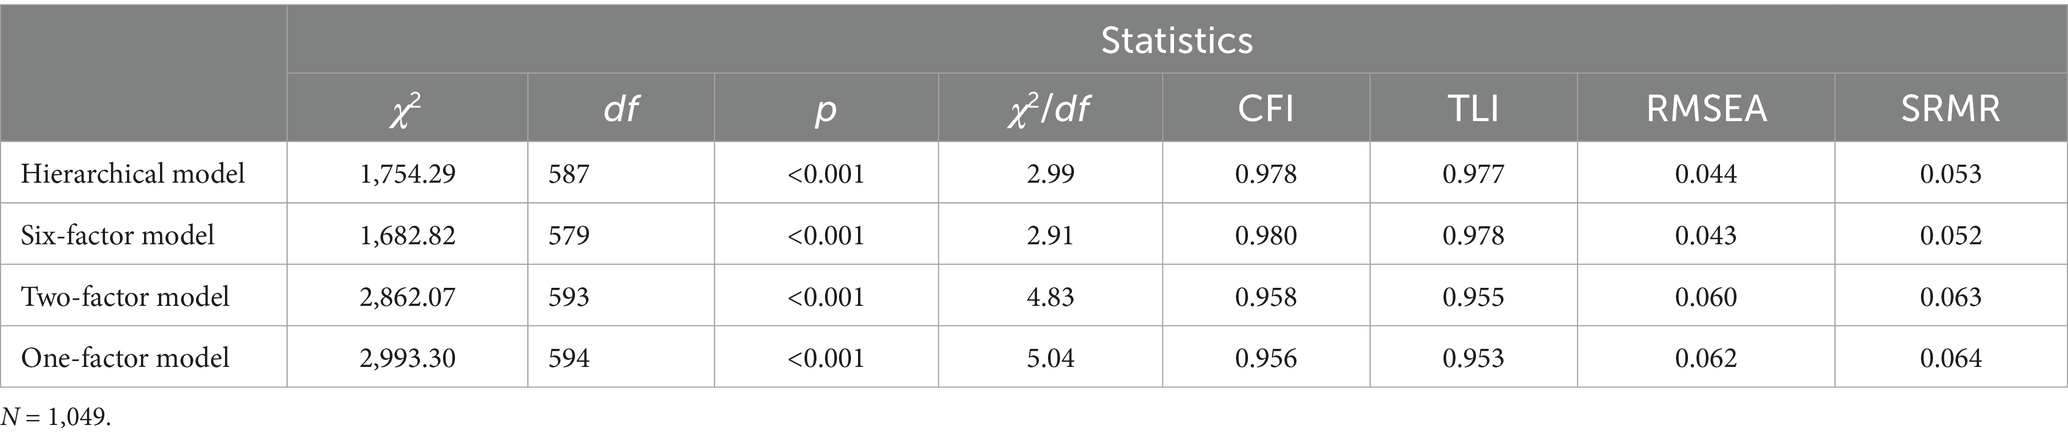Click the Six-factor model row label
This screenshot has height=439, width=2068.
(x=118, y=235)
